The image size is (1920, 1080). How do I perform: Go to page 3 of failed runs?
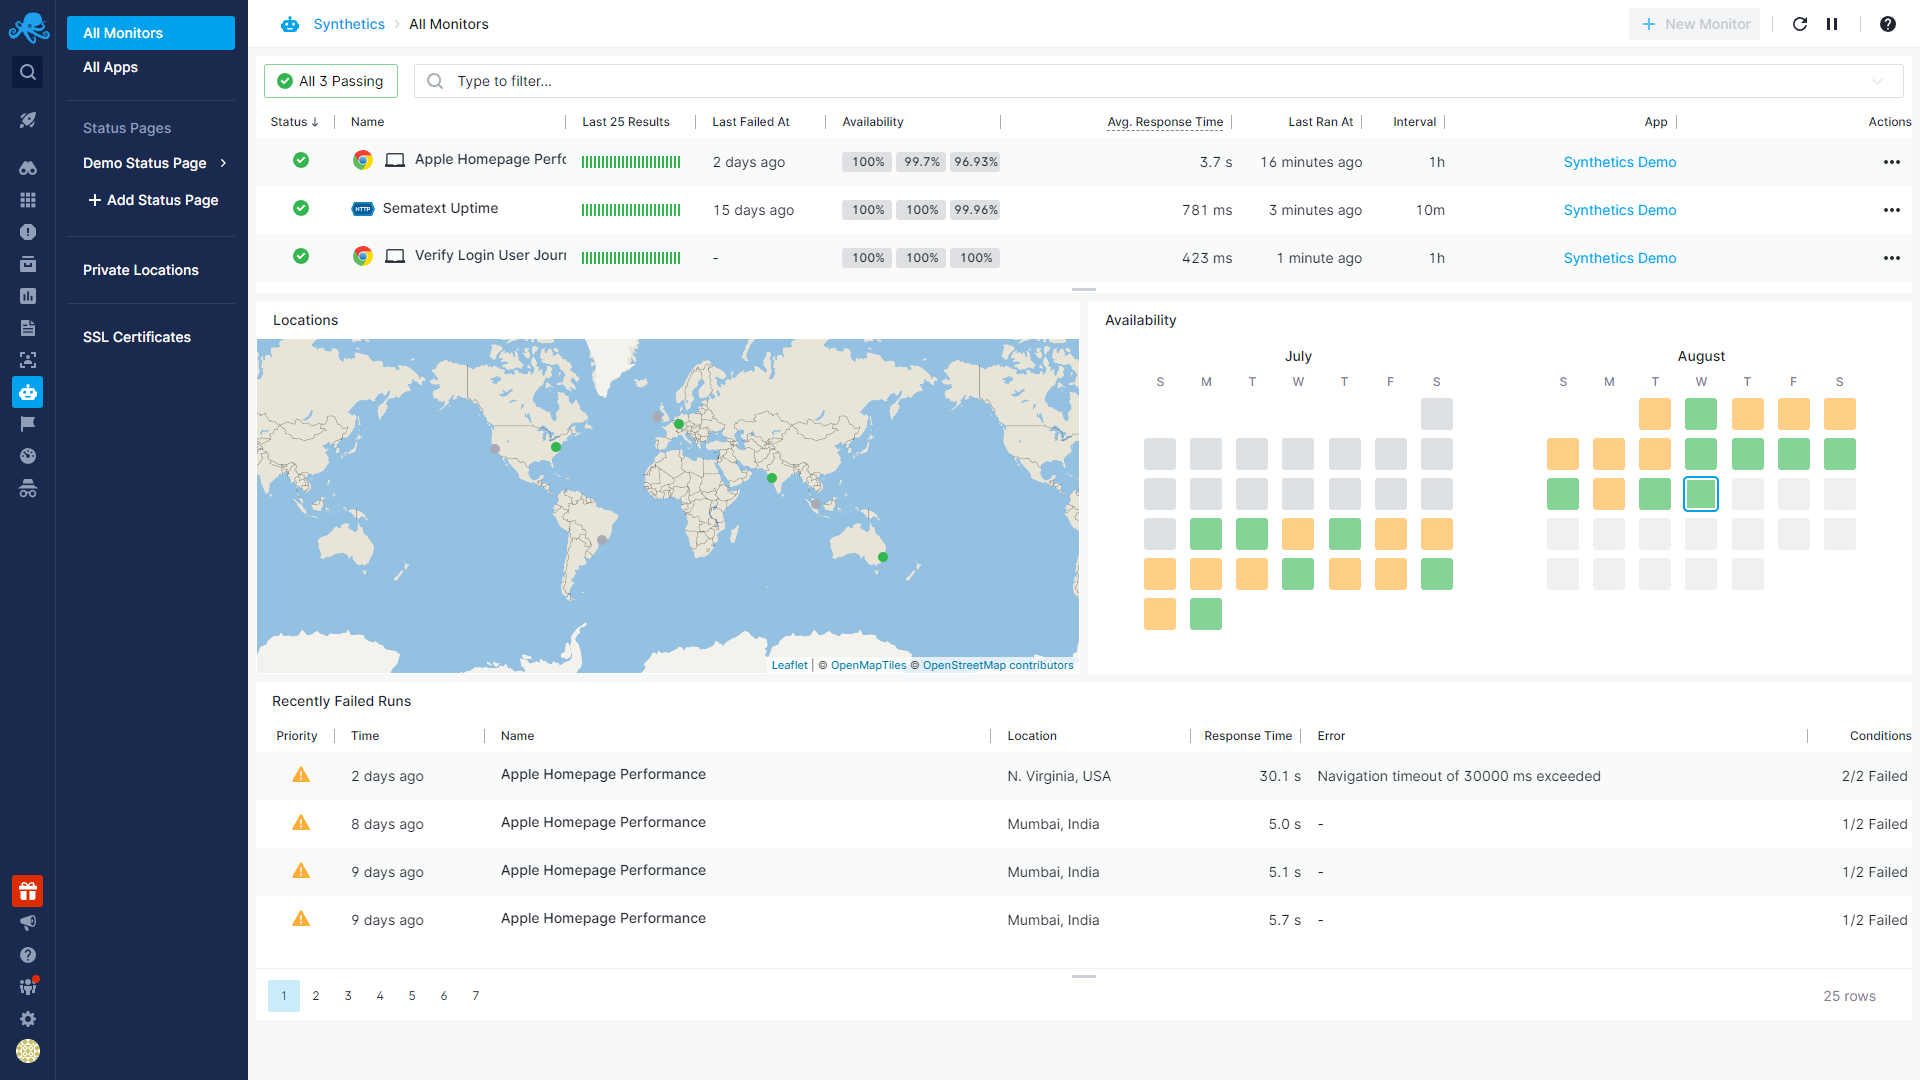click(x=348, y=995)
